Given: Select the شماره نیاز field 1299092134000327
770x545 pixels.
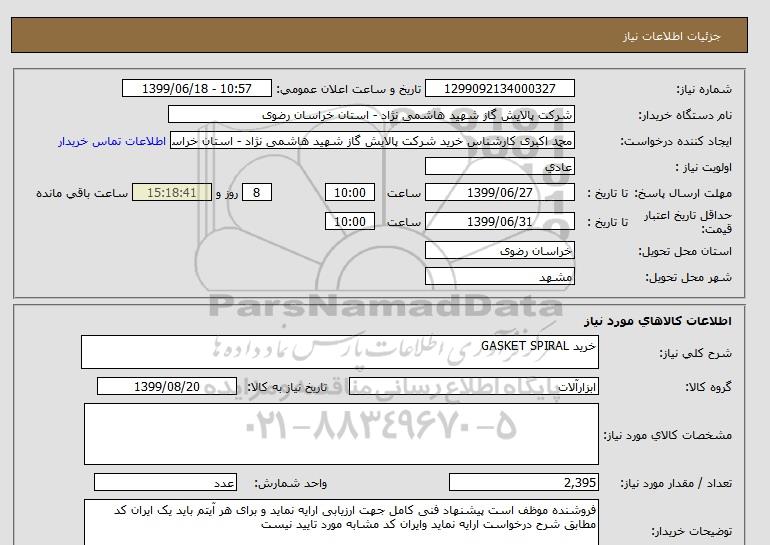Looking at the screenshot, I should coord(499,89).
